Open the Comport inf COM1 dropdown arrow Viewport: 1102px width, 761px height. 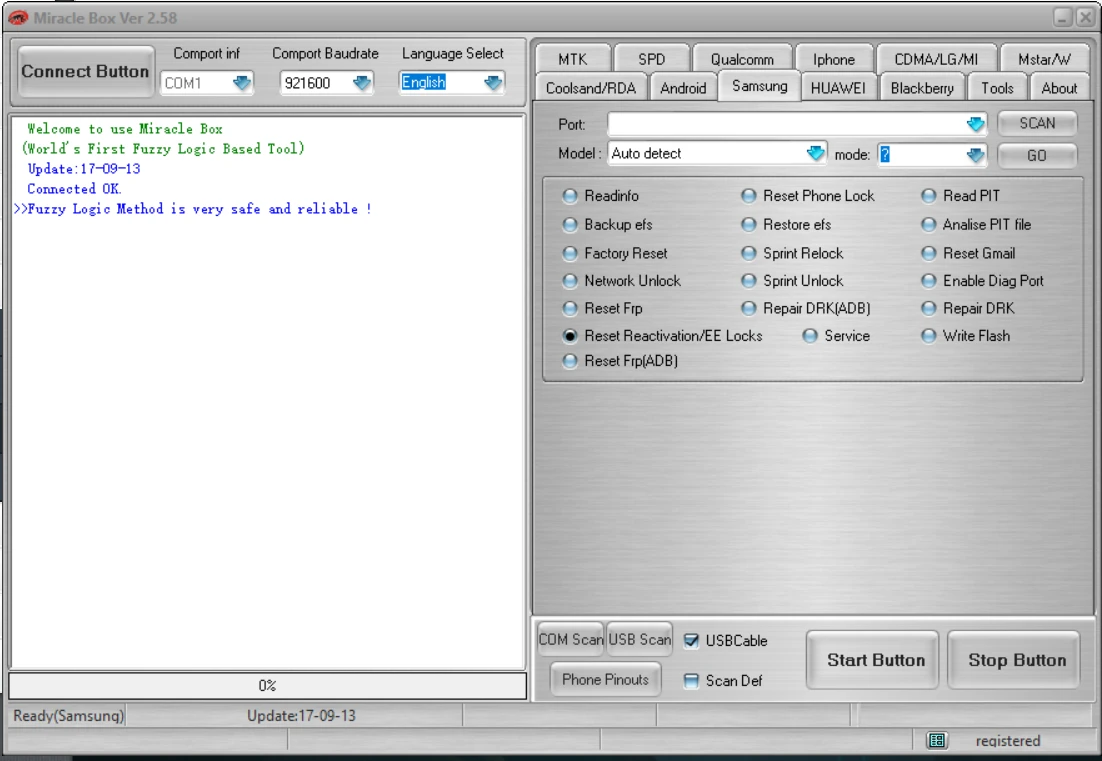pyautogui.click(x=242, y=83)
